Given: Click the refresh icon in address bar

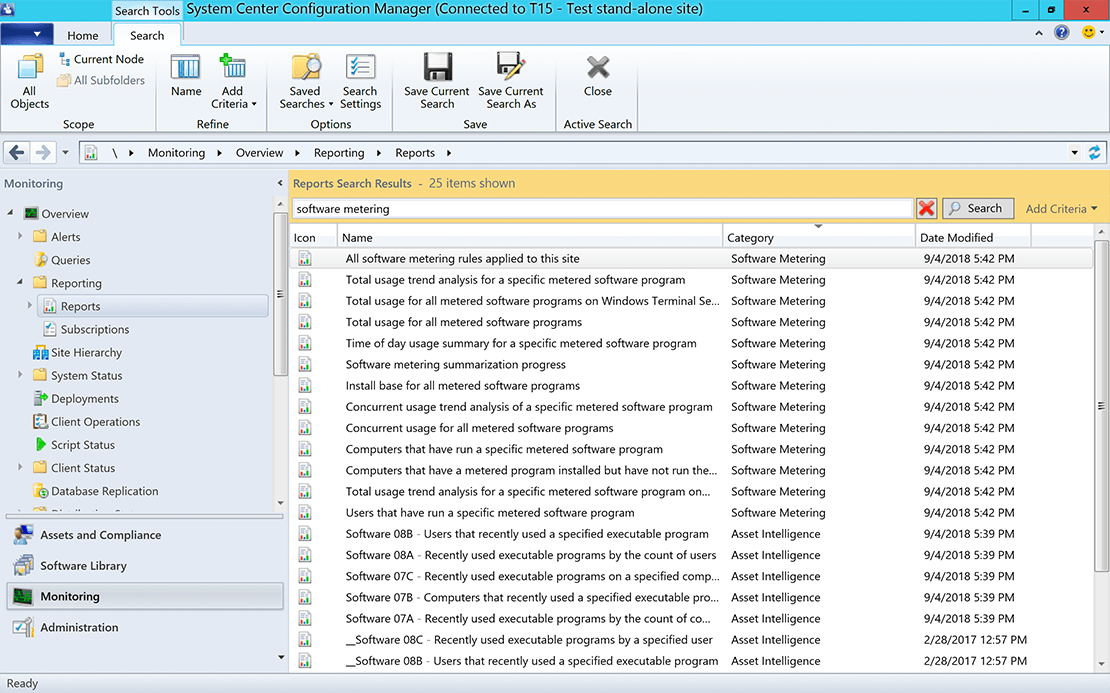Looking at the screenshot, I should pos(1094,153).
